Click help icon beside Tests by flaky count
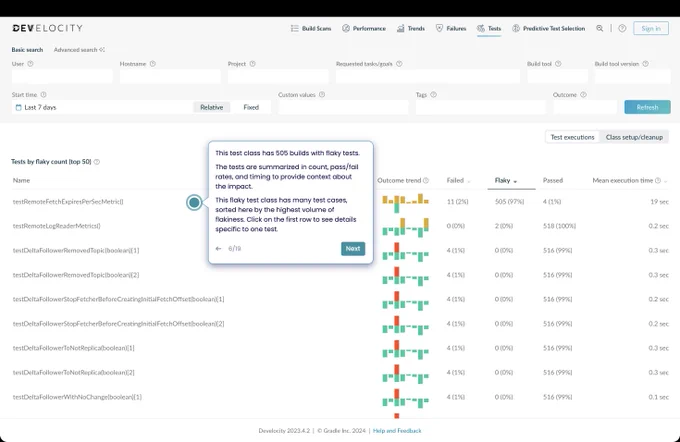Viewport: 680px width, 442px height. [x=97, y=162]
